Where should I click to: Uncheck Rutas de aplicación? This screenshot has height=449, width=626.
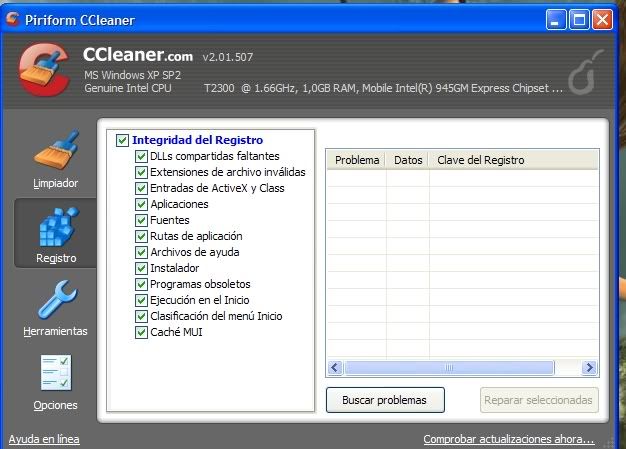[141, 236]
